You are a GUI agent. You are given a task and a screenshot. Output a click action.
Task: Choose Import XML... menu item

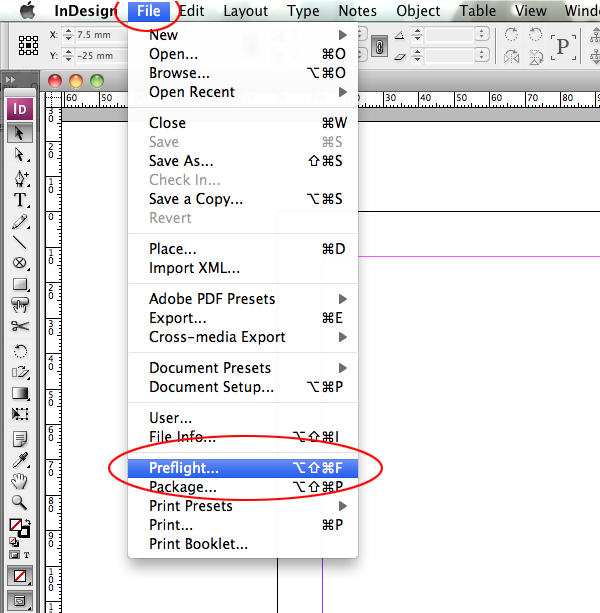click(x=243, y=268)
